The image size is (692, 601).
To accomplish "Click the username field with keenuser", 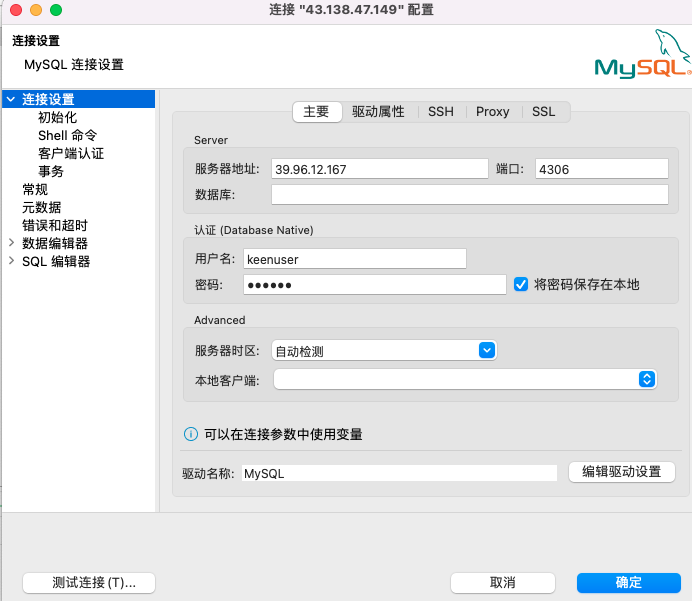I will pyautogui.click(x=355, y=259).
